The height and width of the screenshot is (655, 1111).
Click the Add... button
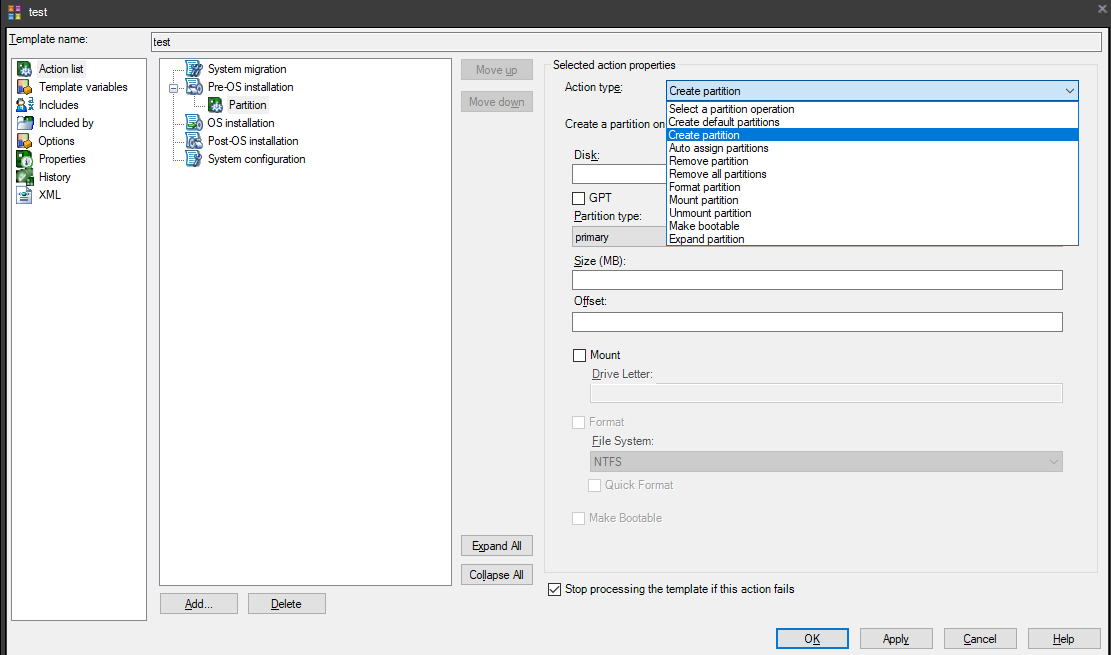(199, 604)
